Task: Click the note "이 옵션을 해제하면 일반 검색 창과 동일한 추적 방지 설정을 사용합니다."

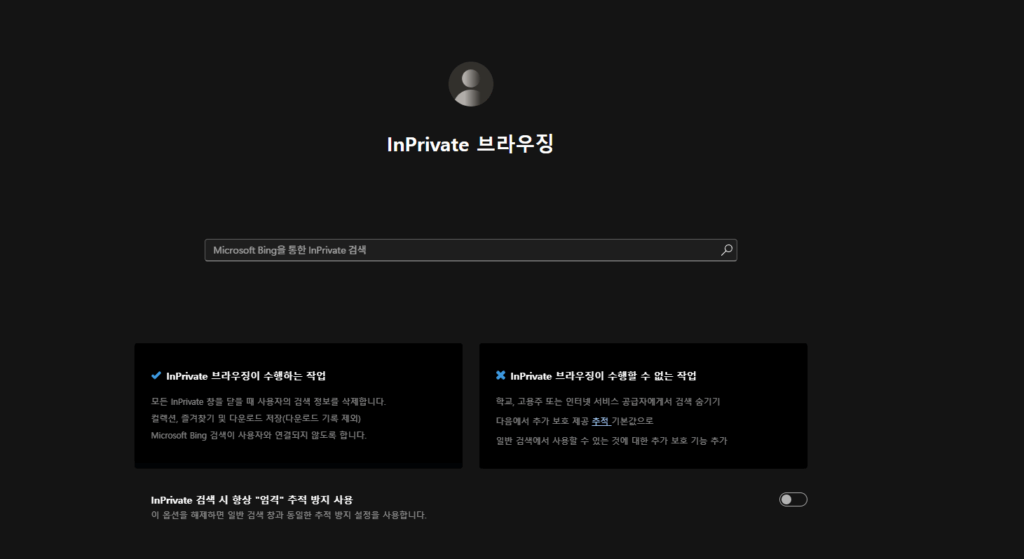Action: [x=289, y=515]
